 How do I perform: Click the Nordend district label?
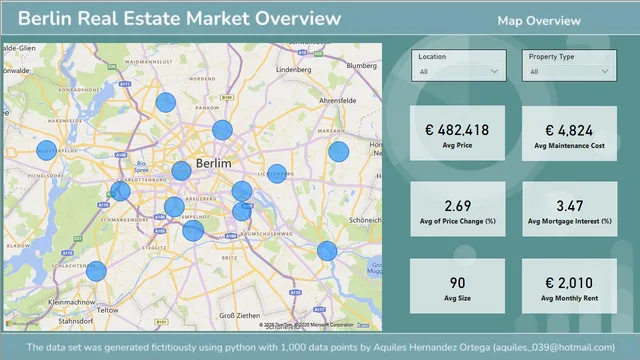202,78
